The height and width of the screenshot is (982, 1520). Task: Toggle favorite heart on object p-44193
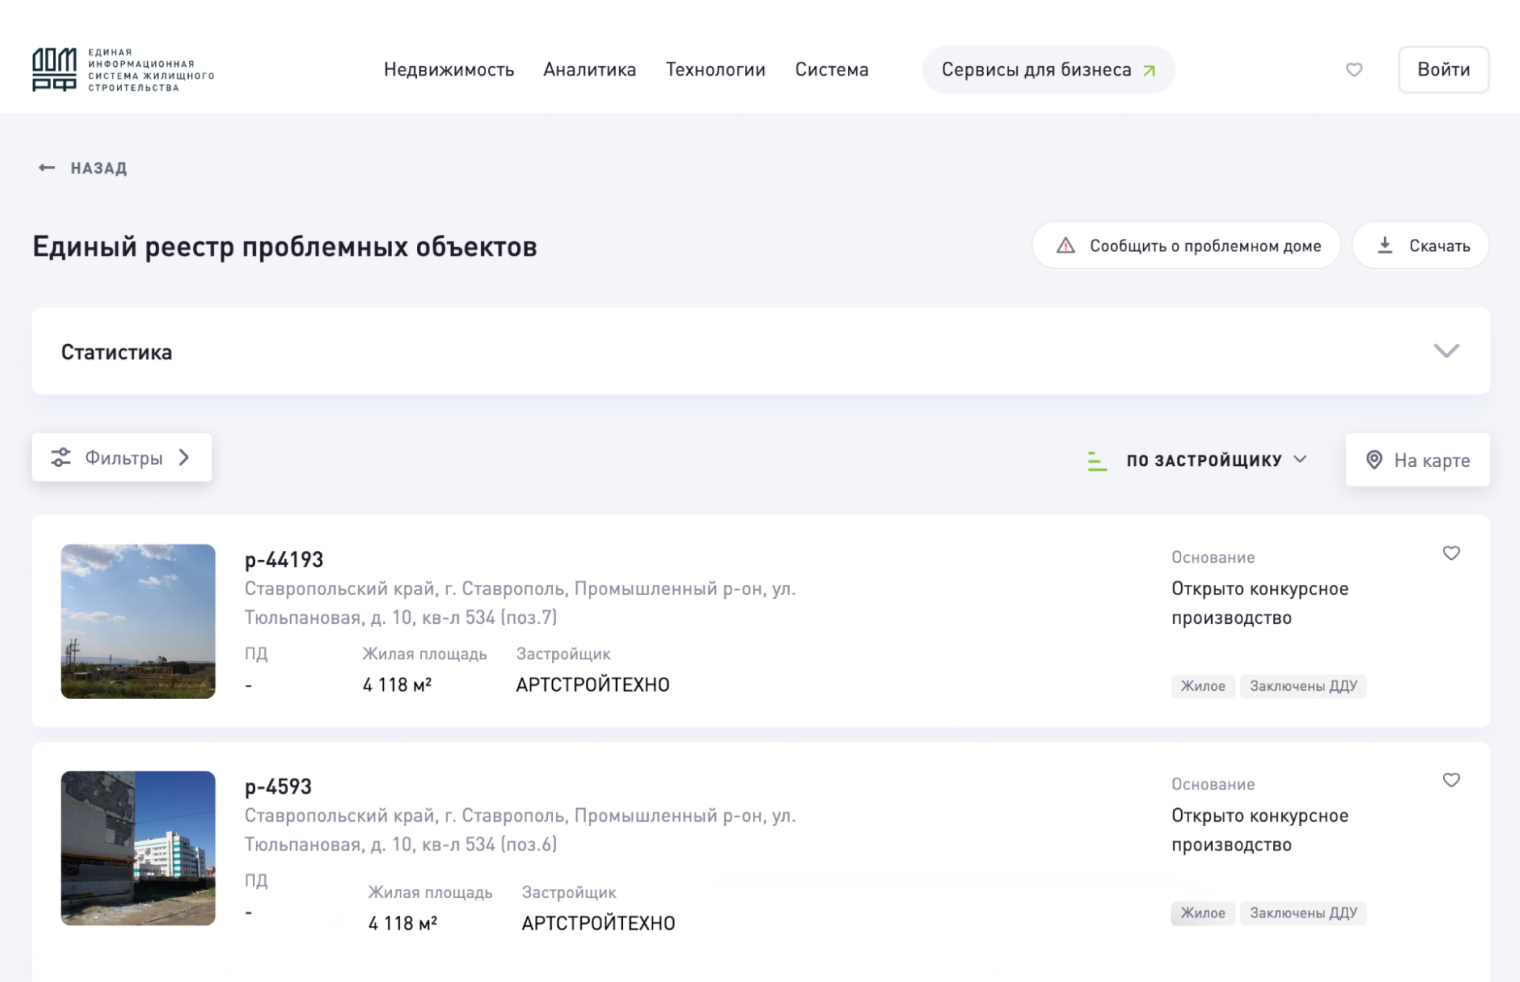coord(1451,553)
